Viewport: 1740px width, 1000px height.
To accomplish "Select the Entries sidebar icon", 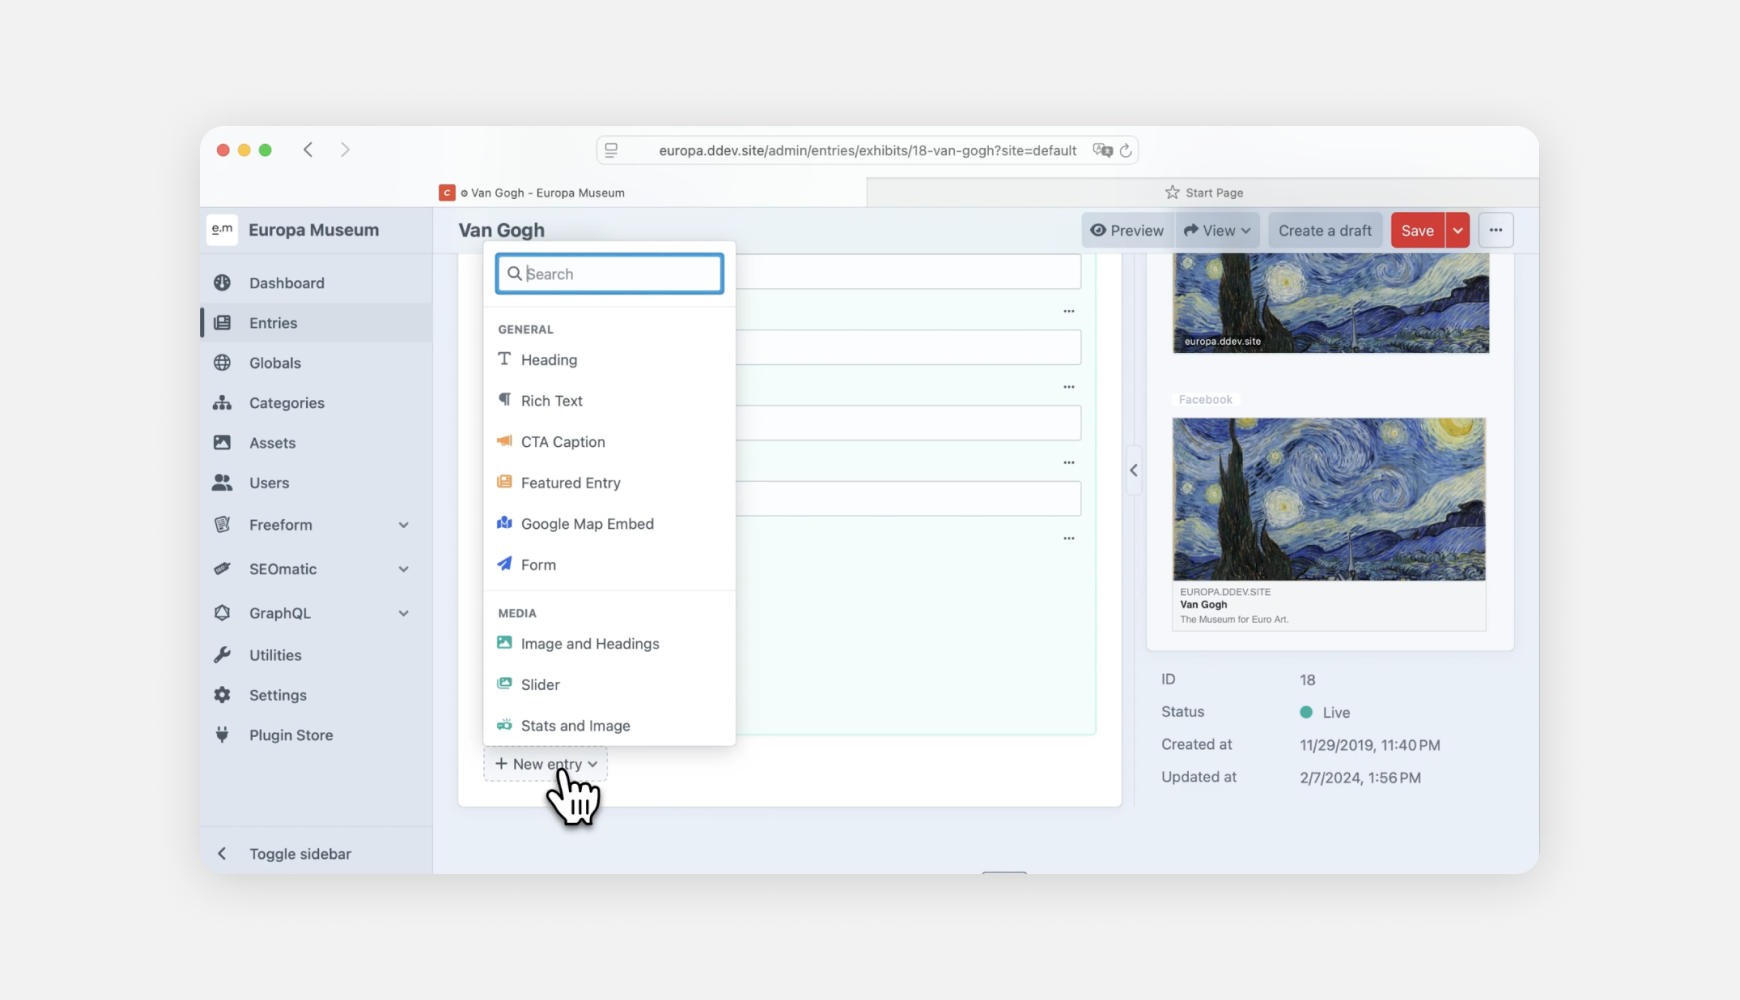I will point(223,322).
